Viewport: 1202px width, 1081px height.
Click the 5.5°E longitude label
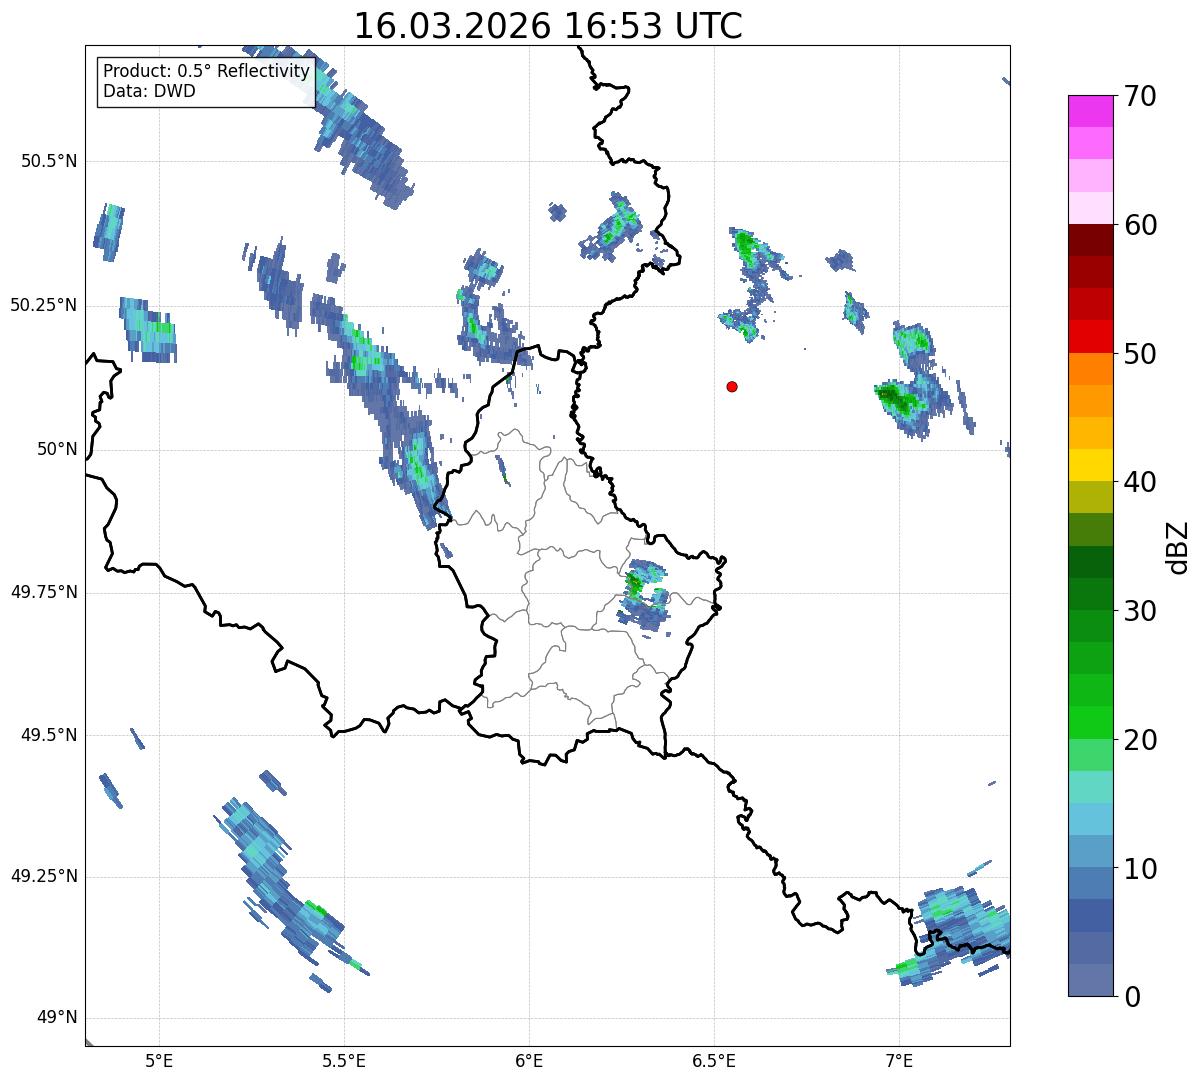[344, 1060]
